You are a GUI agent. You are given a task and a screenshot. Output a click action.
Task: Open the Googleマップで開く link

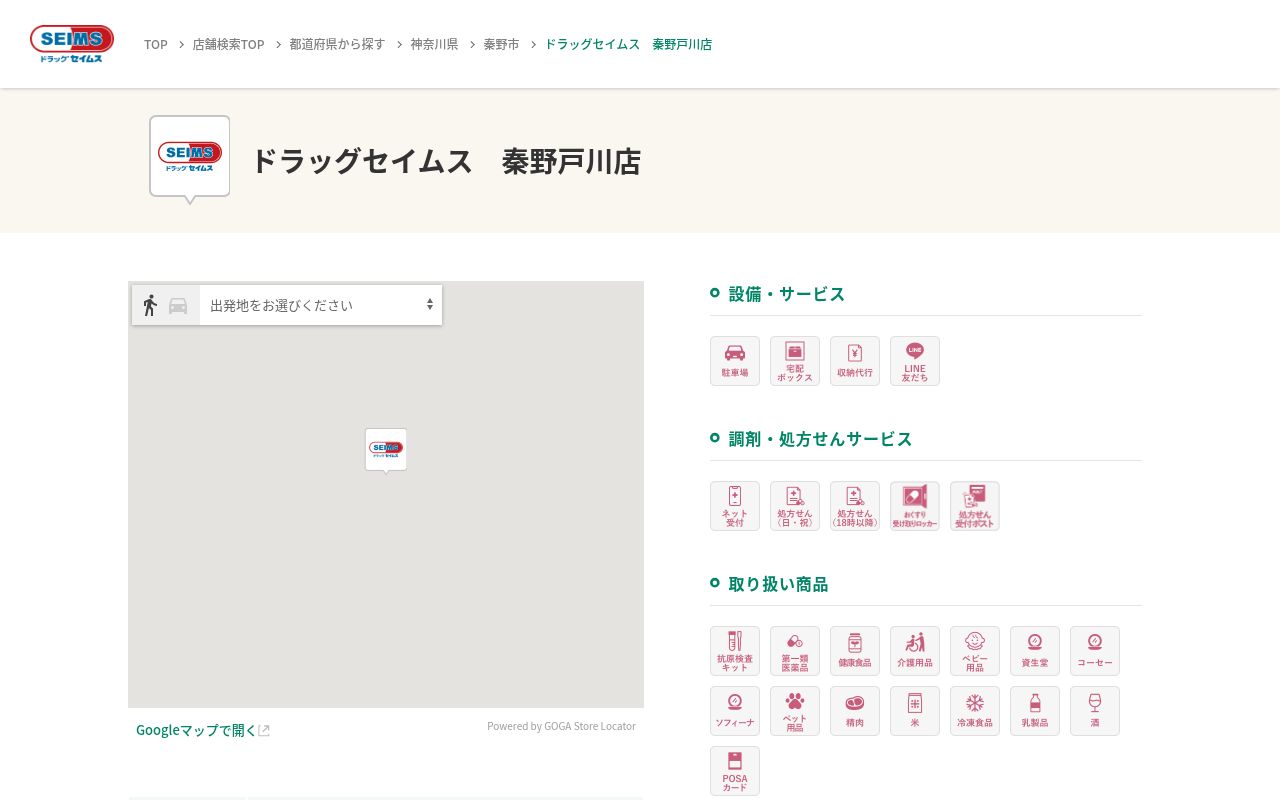[x=203, y=730]
